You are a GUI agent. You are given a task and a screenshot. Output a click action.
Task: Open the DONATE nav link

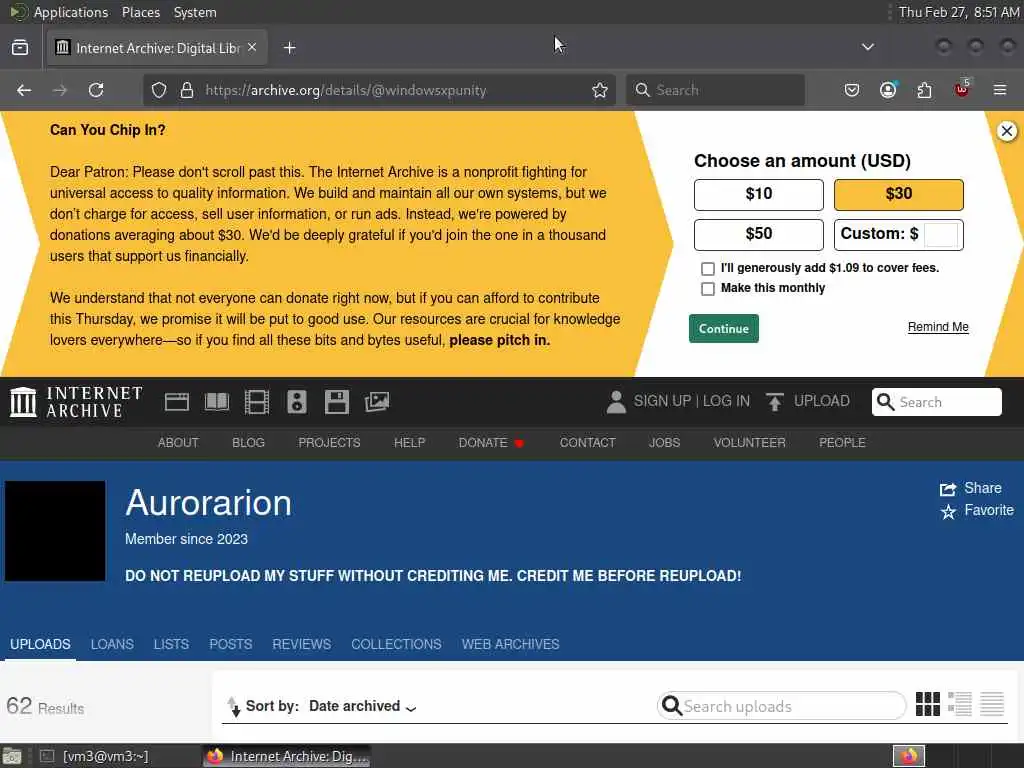click(x=491, y=443)
